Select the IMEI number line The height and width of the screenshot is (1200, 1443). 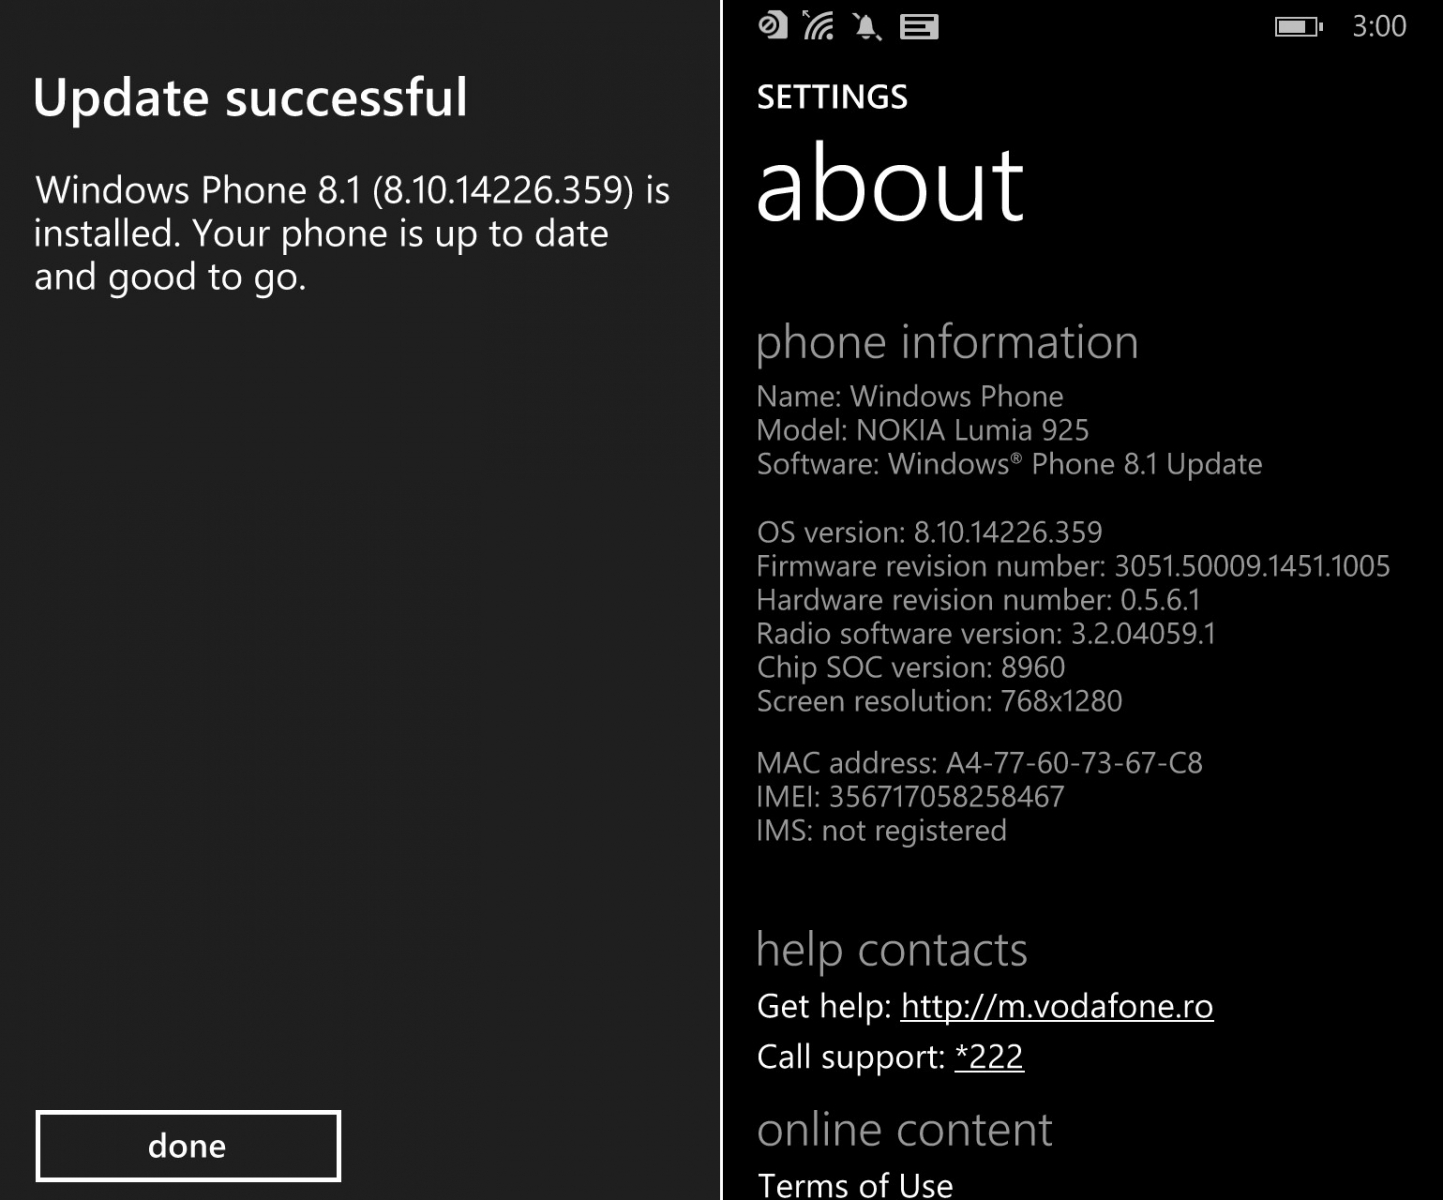tap(910, 797)
